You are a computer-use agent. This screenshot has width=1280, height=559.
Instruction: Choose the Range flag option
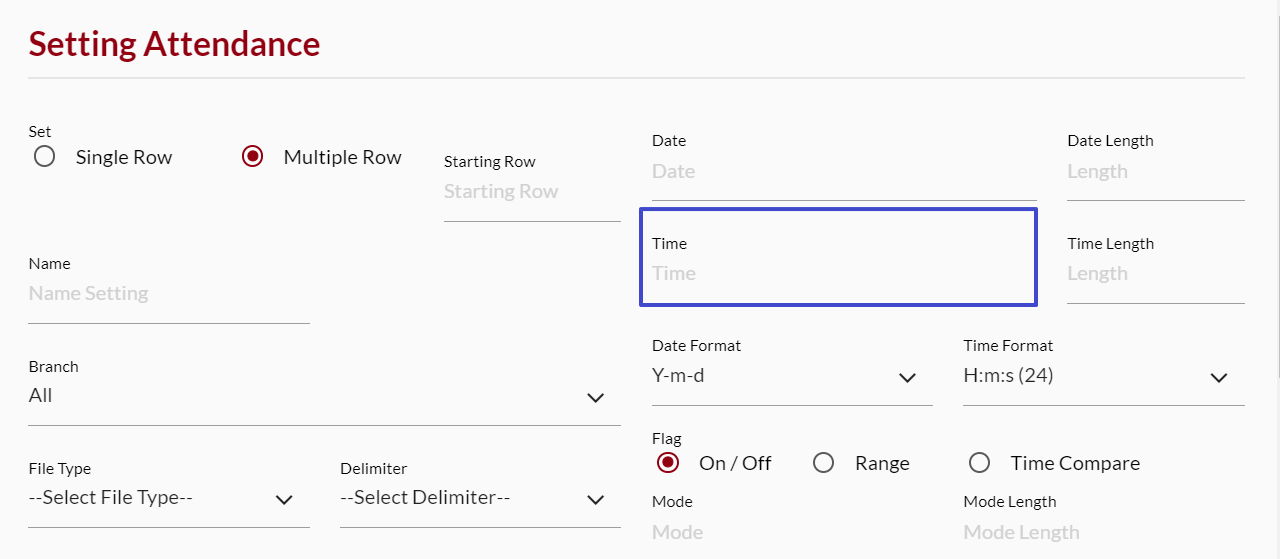823,463
